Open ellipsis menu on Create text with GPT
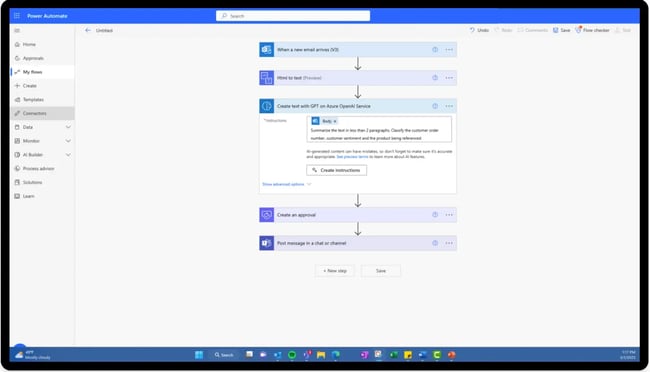This screenshot has width=650, height=372. (449, 106)
